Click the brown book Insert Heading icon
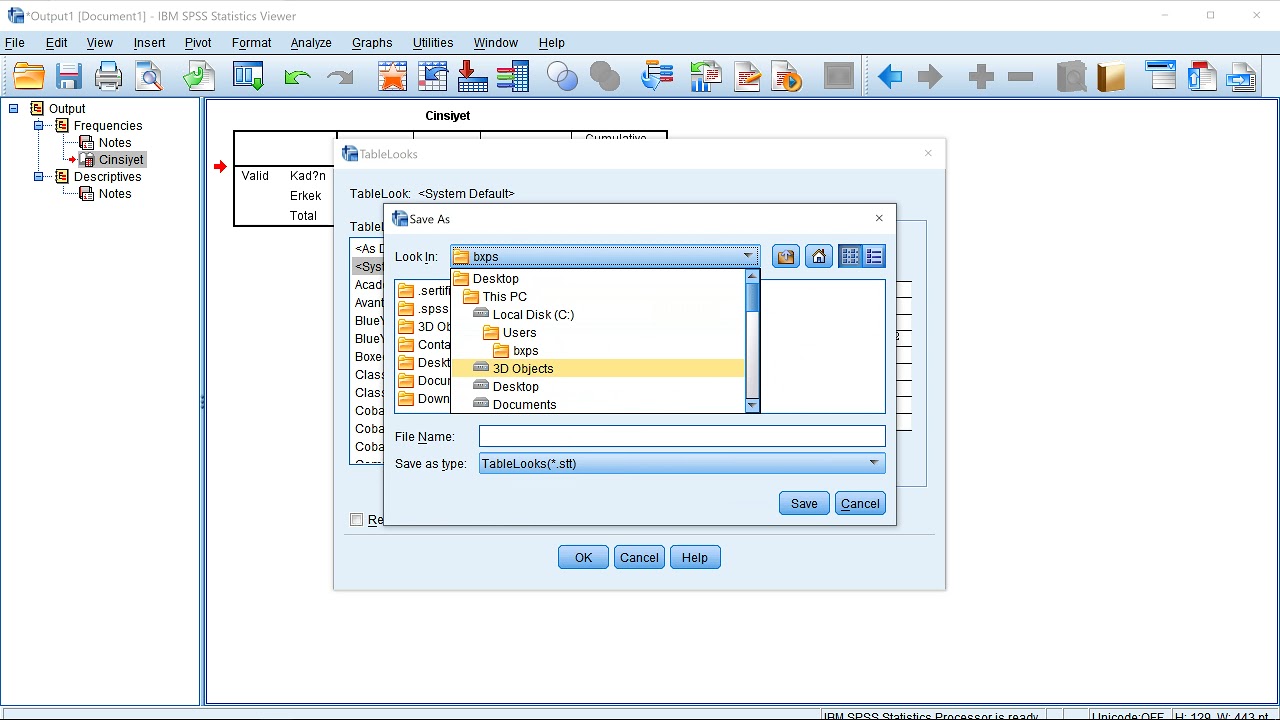 [1111, 76]
